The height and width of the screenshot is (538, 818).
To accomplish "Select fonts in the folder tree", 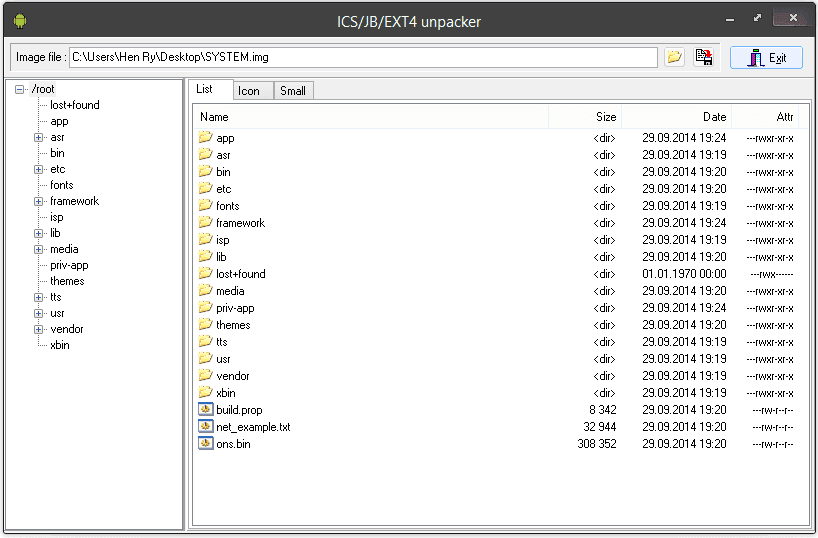I will [x=62, y=185].
